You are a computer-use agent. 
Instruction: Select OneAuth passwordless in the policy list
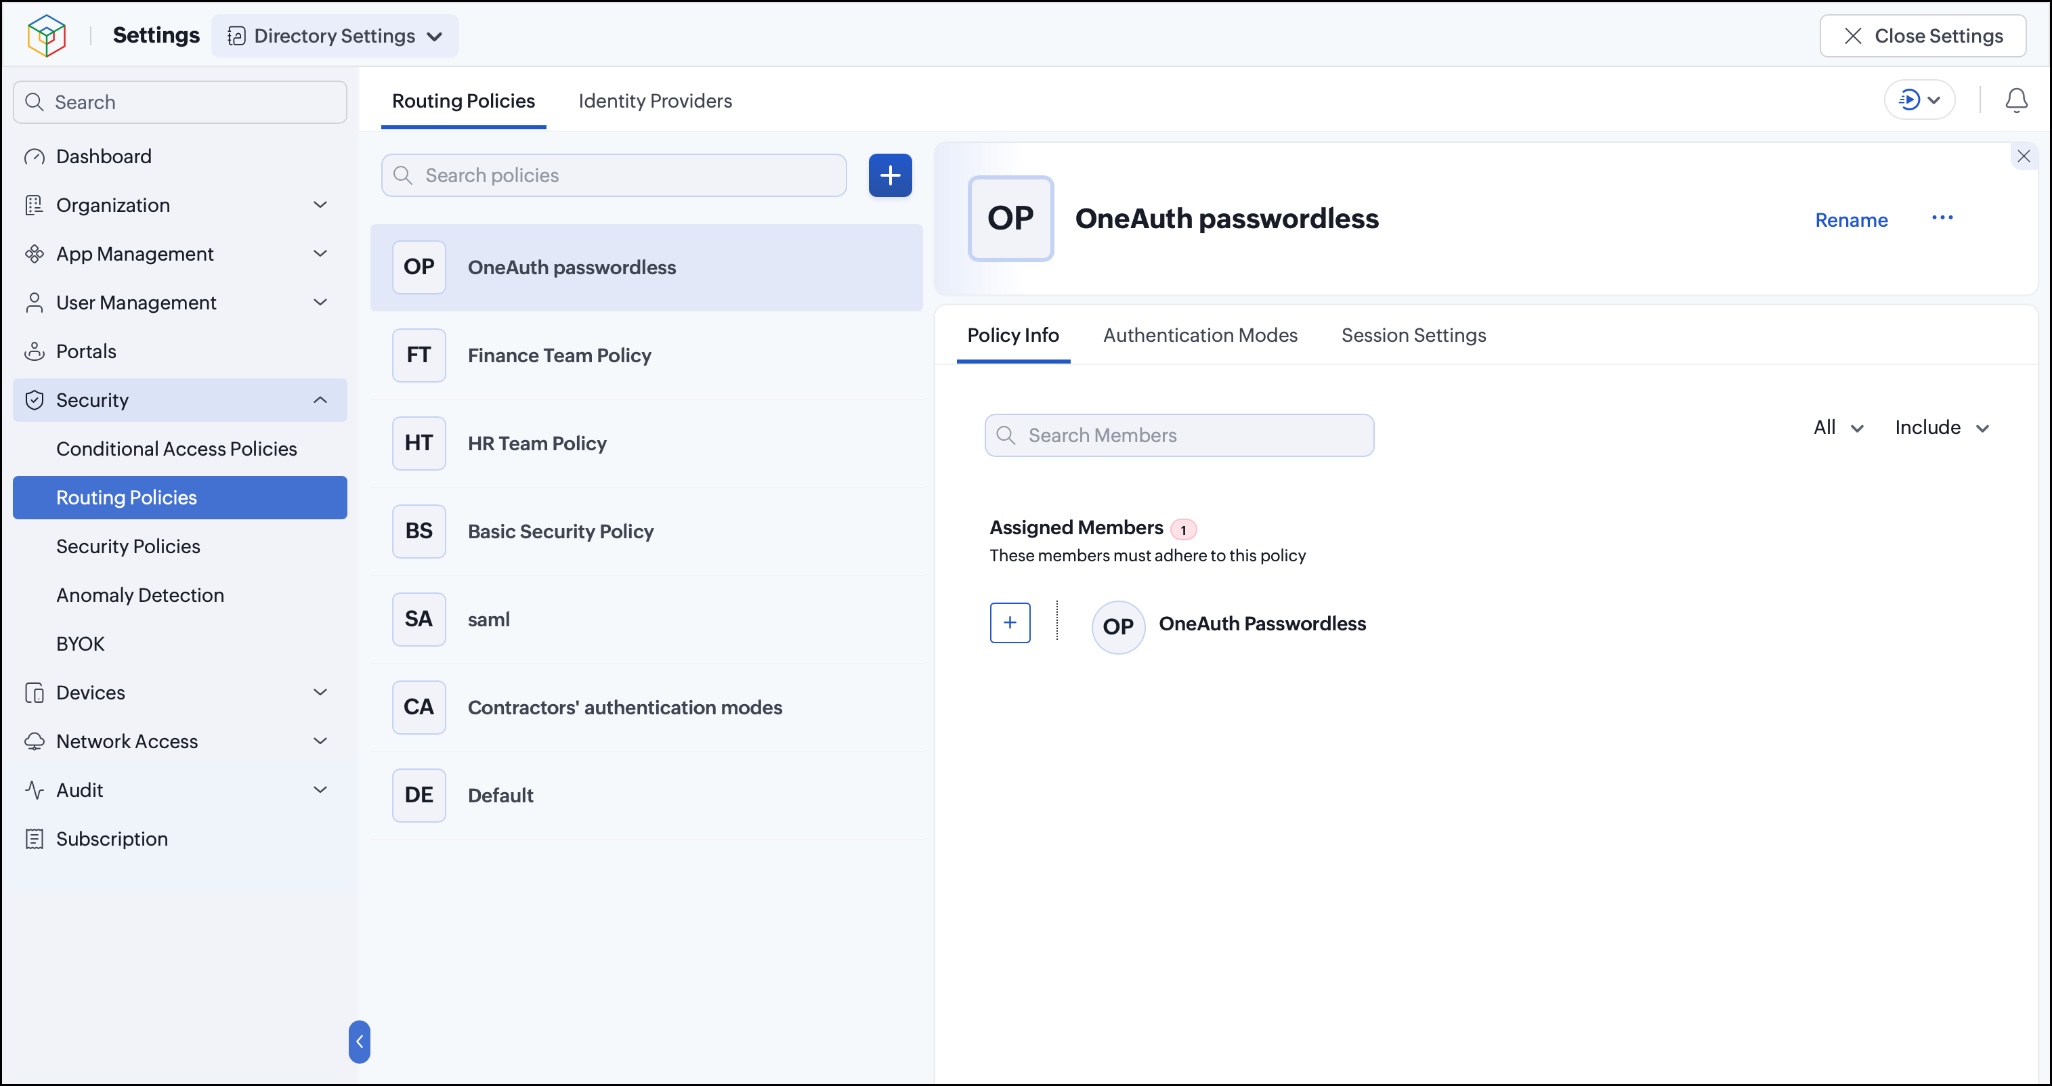pos(647,268)
